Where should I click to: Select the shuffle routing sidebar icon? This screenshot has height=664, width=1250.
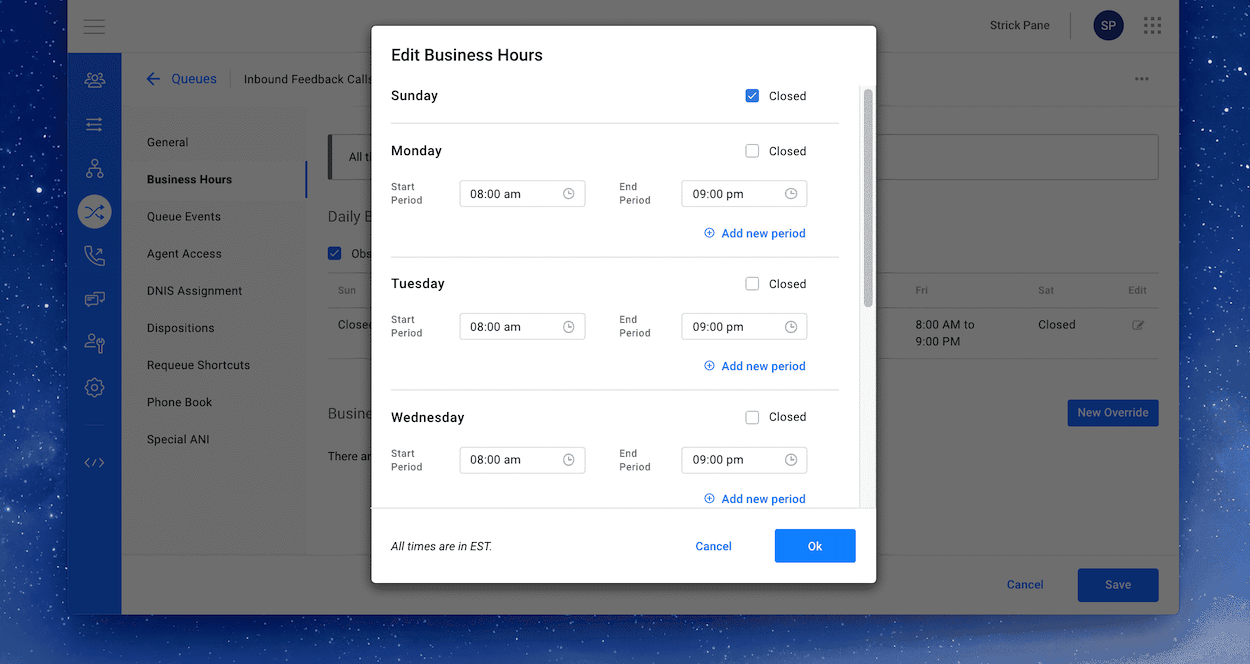(x=95, y=212)
